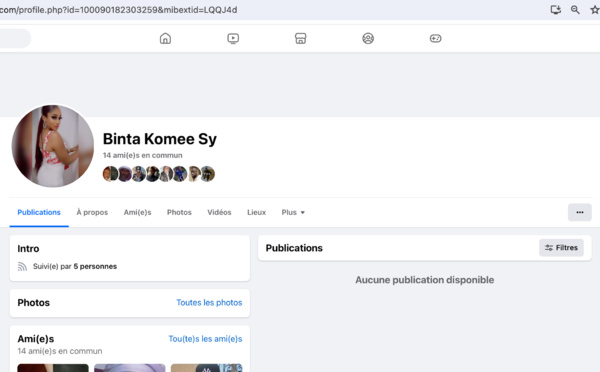Screen dimensions: 600x372
Task: Click the Toutes les photos link
Action: 209,302
